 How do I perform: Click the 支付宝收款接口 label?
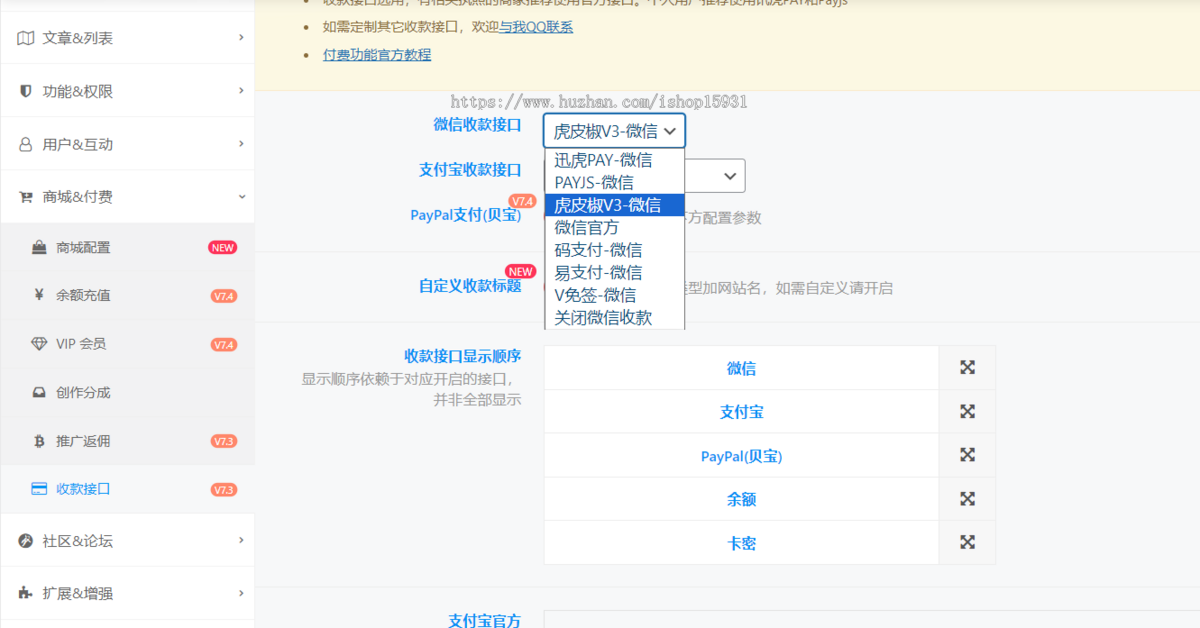(470, 169)
